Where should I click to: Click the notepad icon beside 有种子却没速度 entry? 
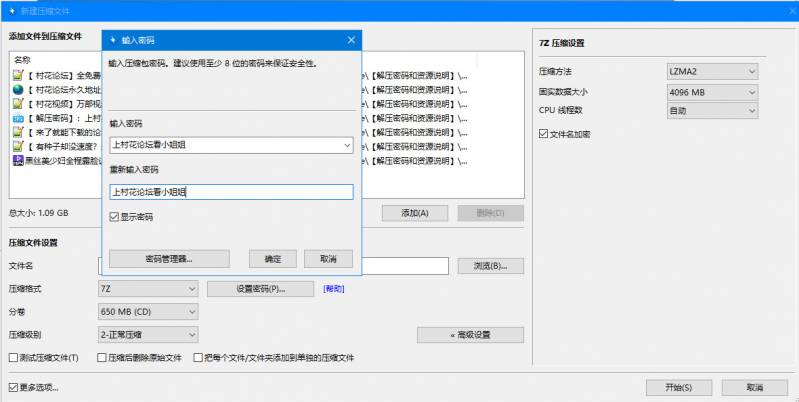(x=18, y=145)
